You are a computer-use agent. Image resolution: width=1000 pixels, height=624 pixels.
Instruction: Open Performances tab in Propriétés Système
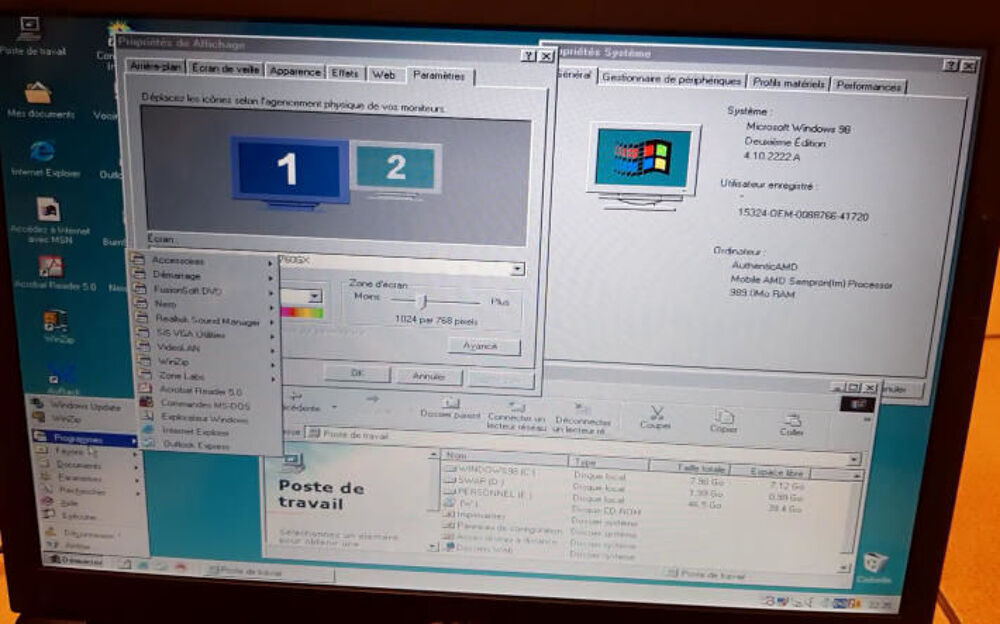[868, 85]
